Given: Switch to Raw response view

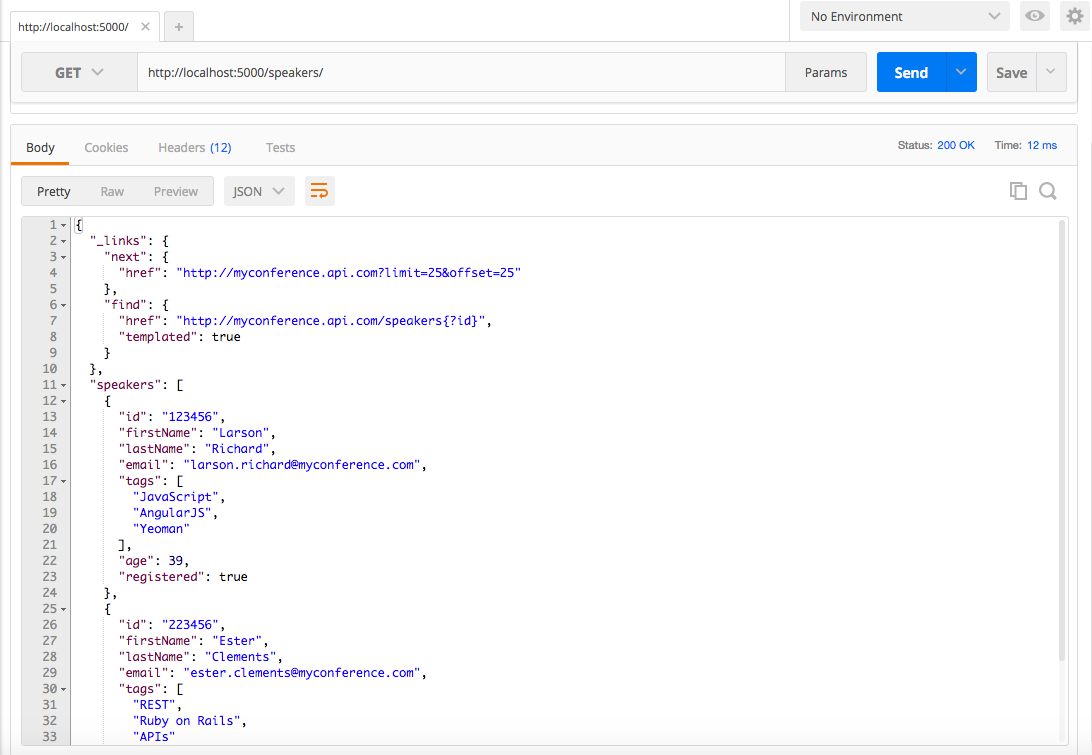Looking at the screenshot, I should click(112, 190).
